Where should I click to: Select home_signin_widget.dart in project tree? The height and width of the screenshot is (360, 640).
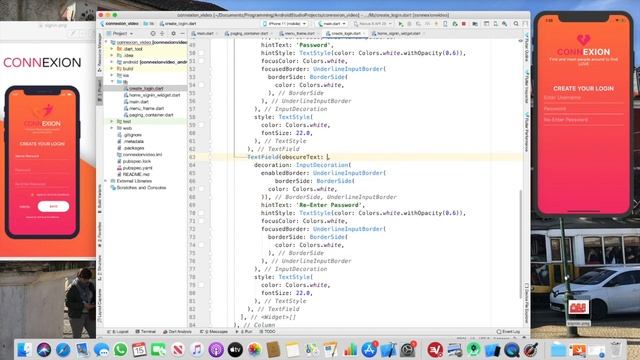coord(154,95)
